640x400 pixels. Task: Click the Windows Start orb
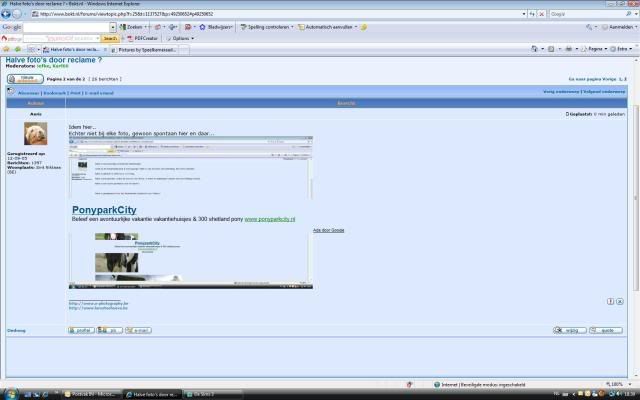[10, 394]
